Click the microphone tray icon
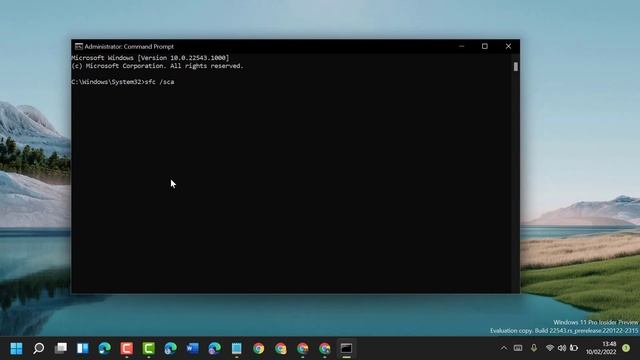640x360 pixels. (534, 348)
